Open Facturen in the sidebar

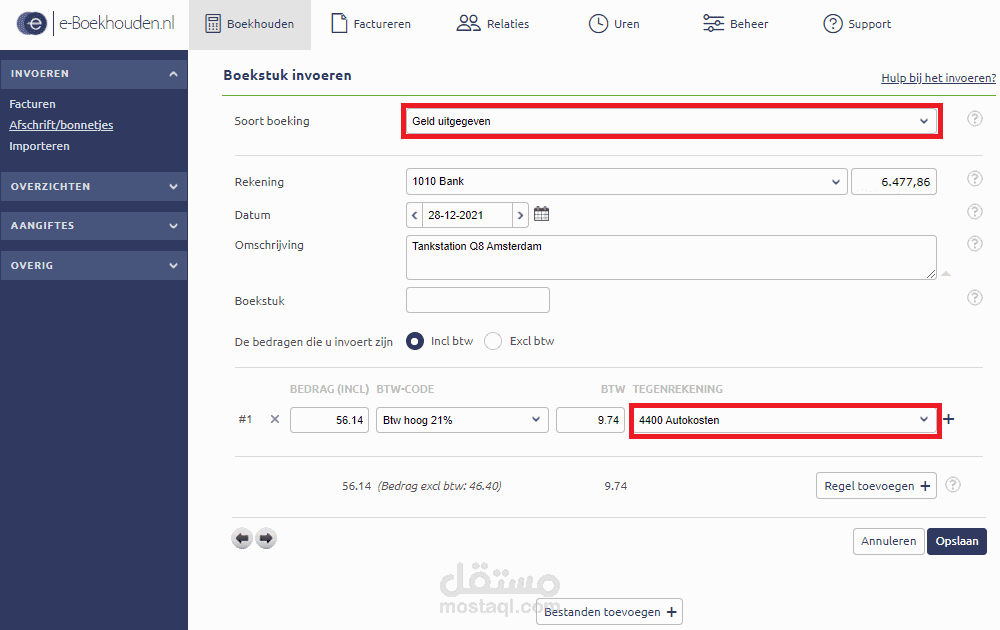point(33,104)
